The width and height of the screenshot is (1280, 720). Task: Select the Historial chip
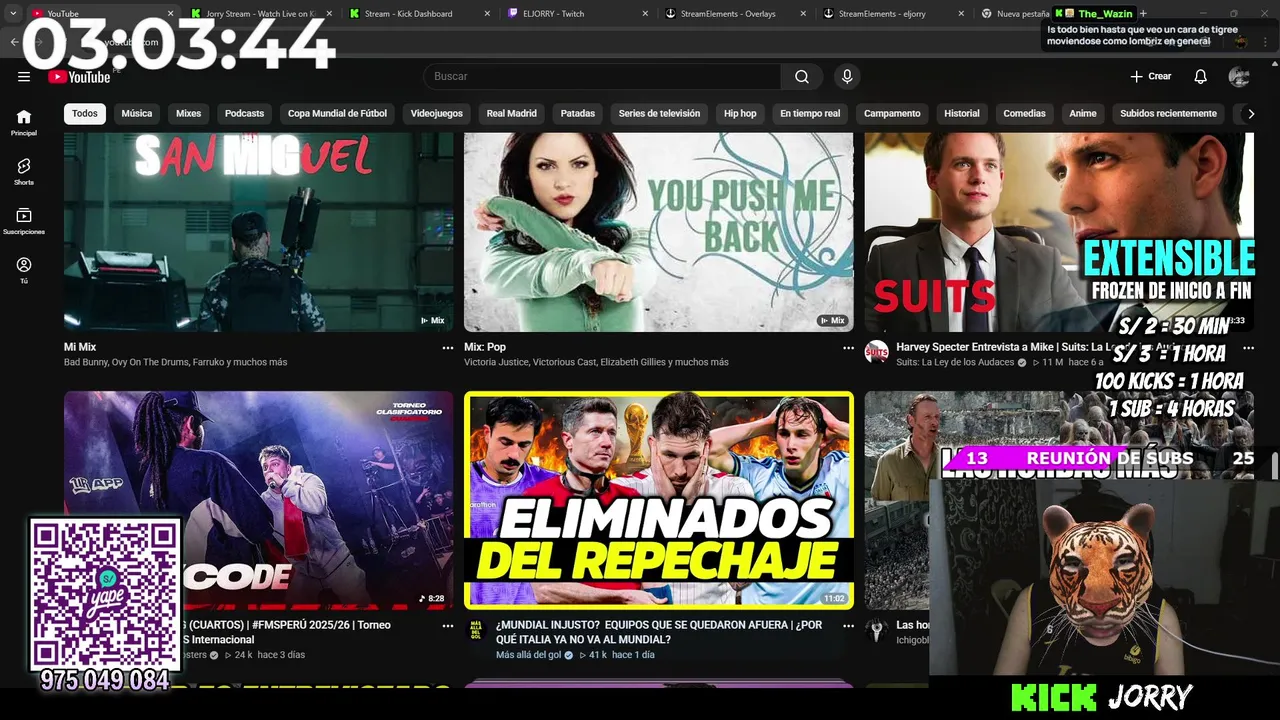(962, 114)
